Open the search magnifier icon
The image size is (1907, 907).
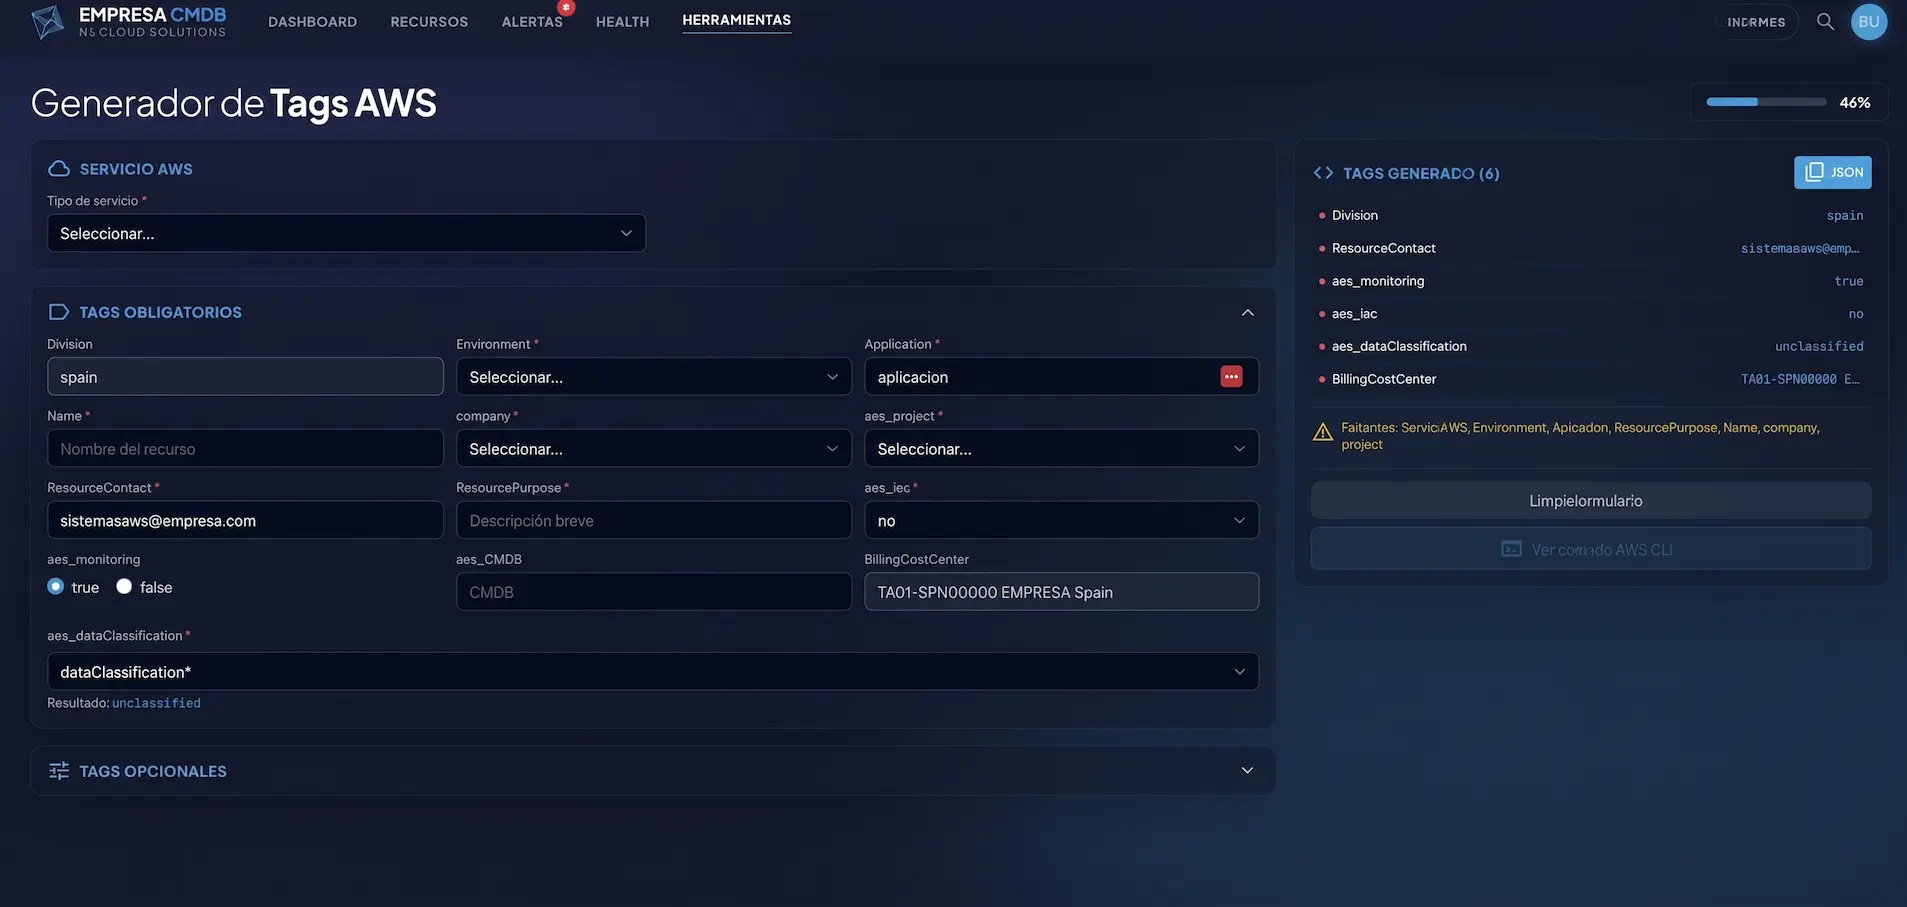point(1825,22)
